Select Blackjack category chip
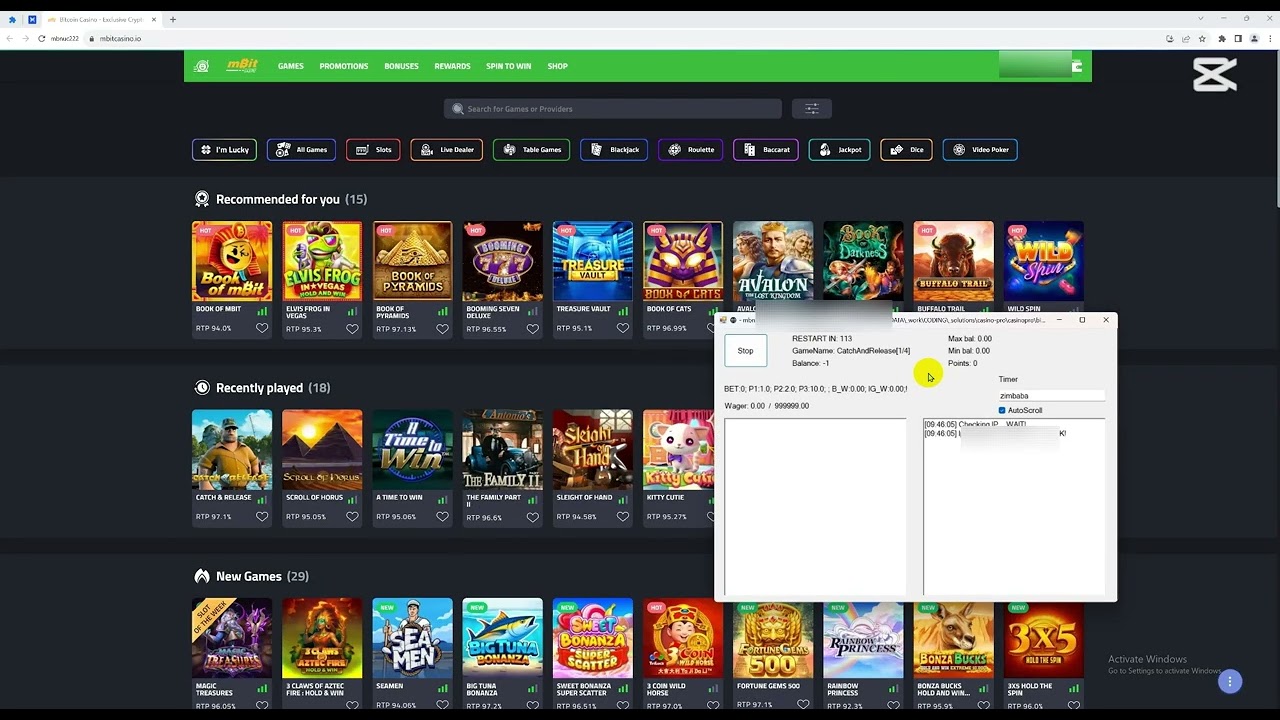The height and width of the screenshot is (720, 1280). 614,150
